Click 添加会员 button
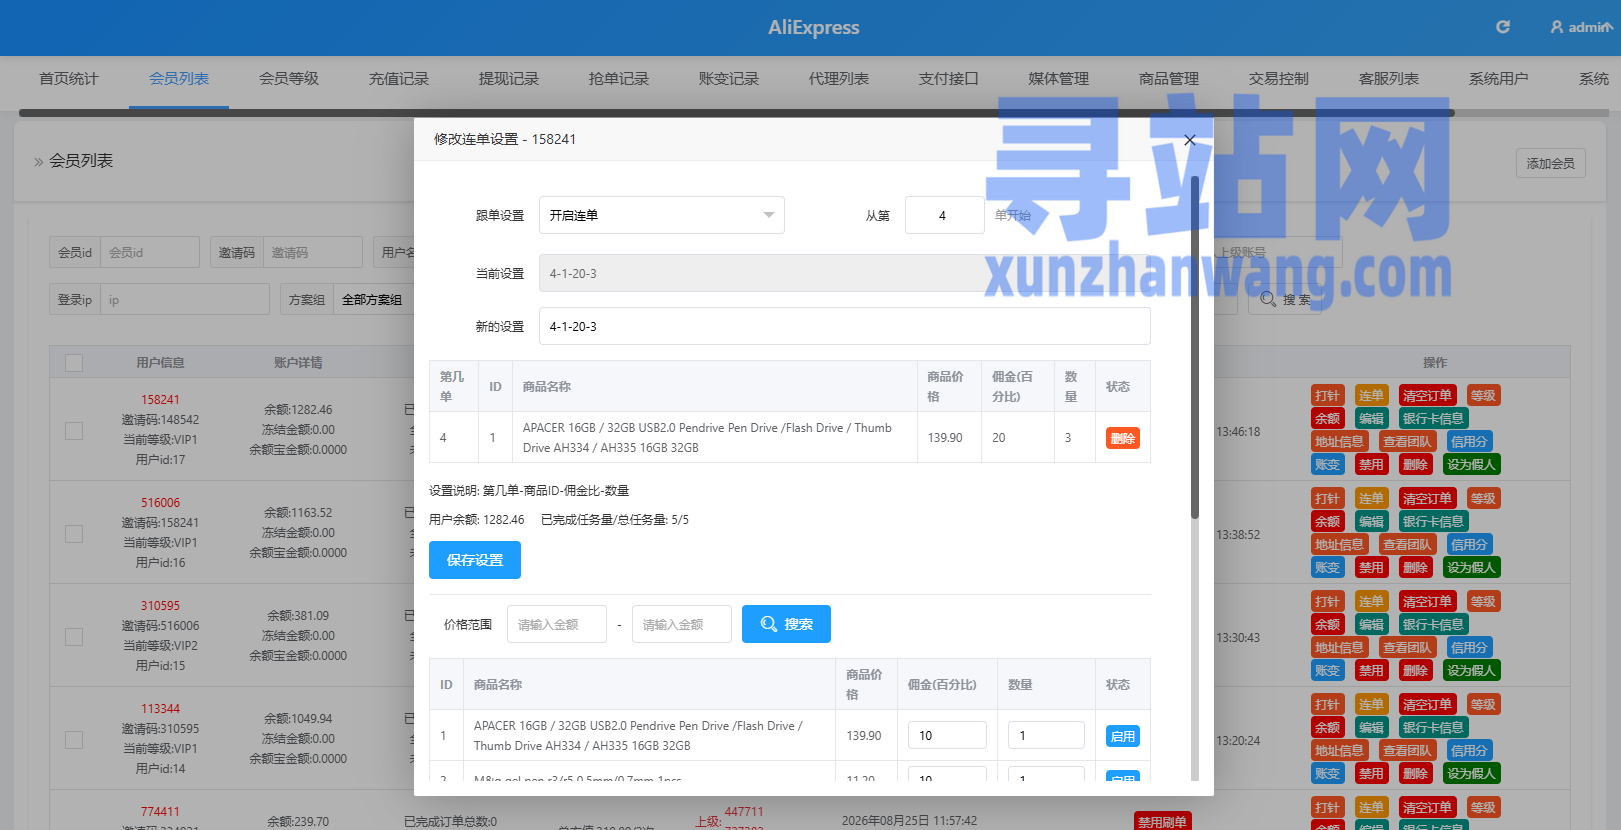This screenshot has height=830, width=1621. (1550, 163)
